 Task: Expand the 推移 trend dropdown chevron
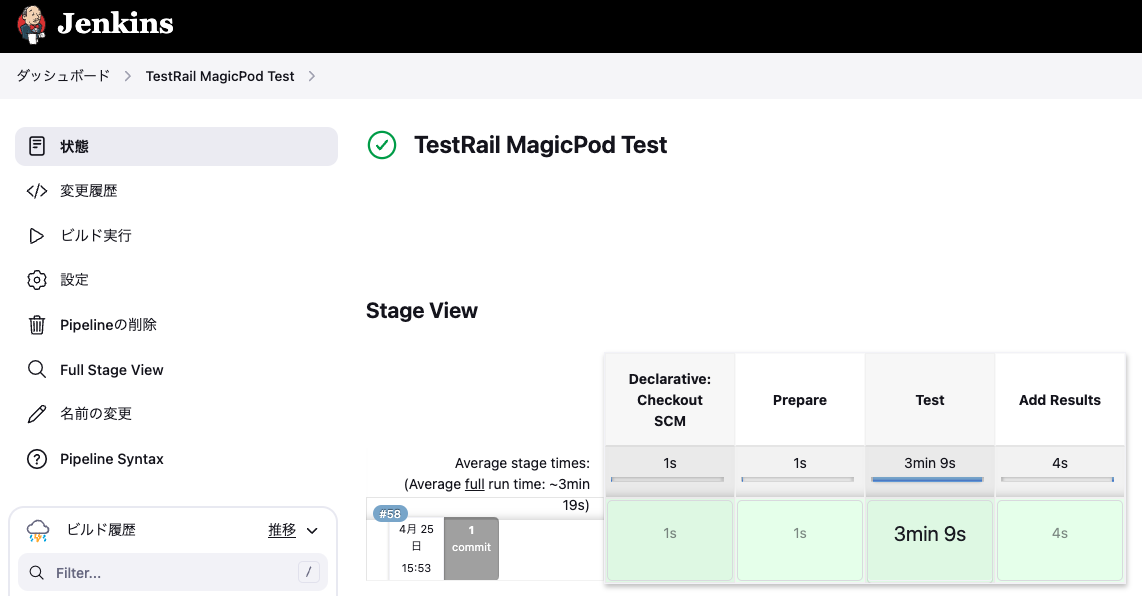click(x=312, y=530)
